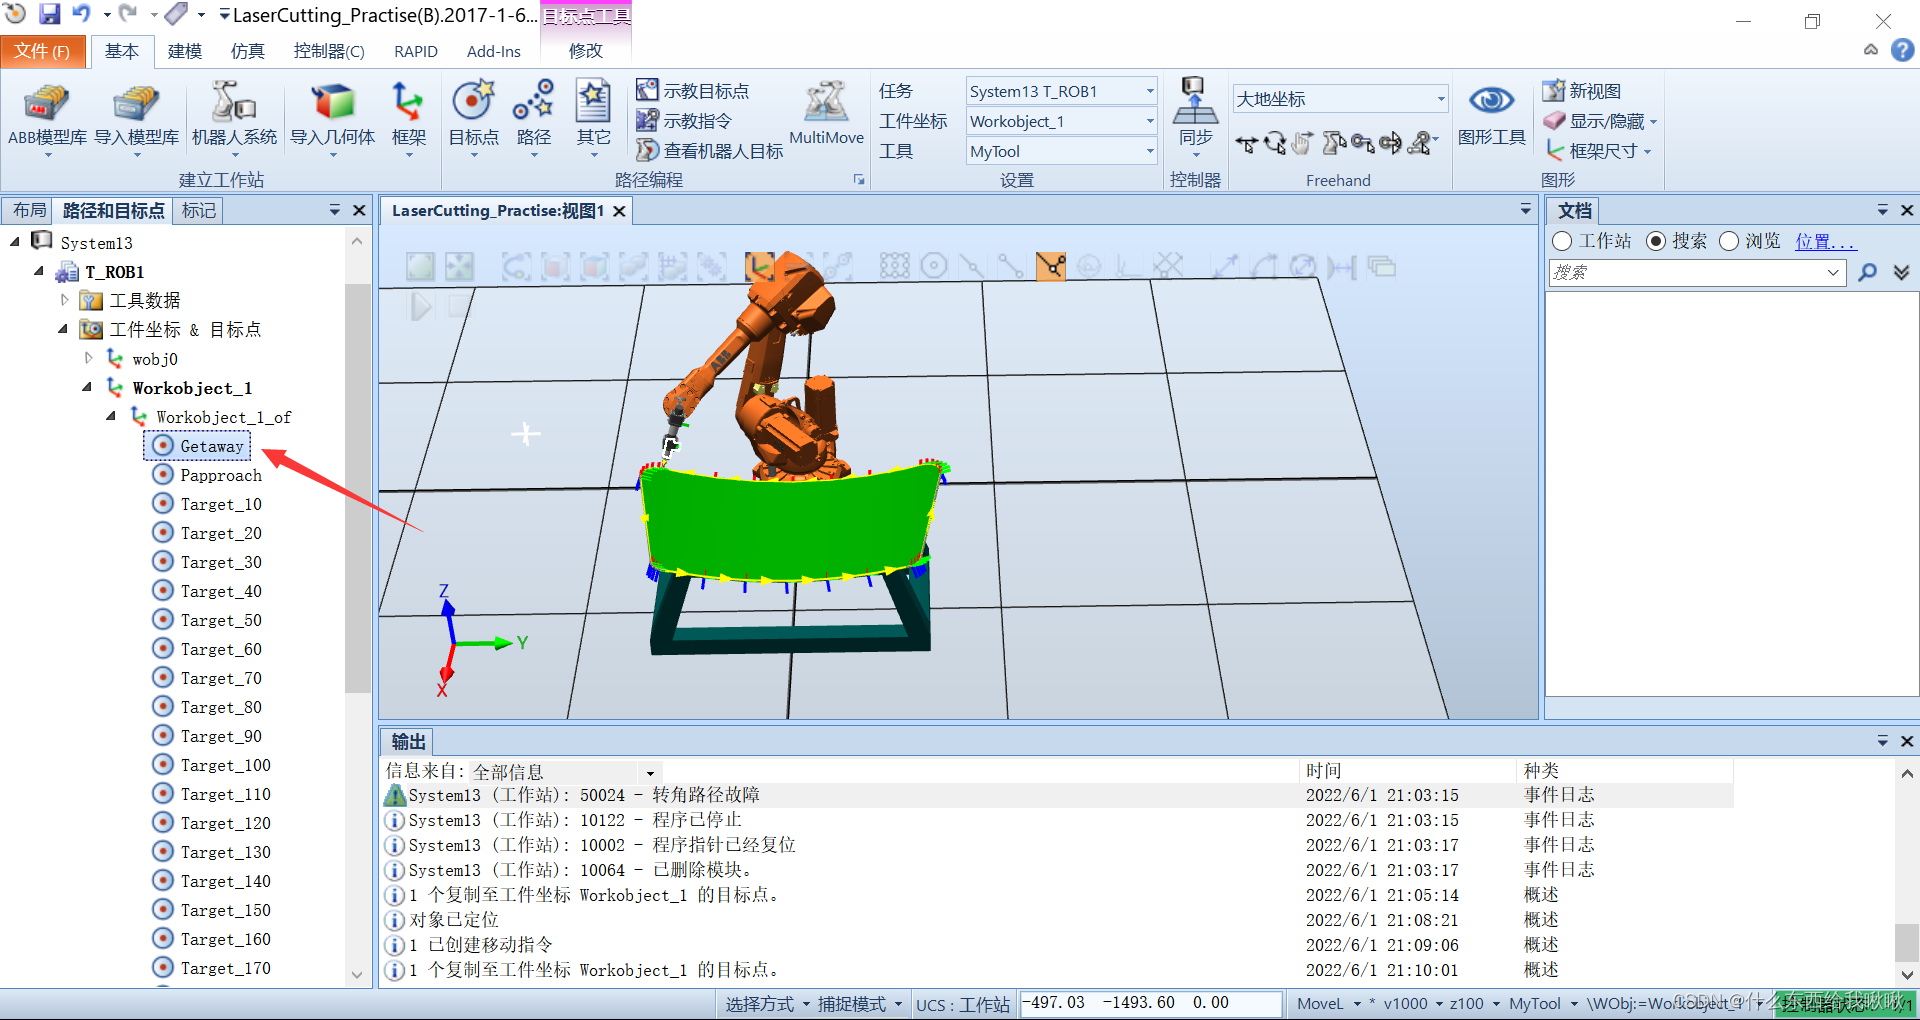The height and width of the screenshot is (1020, 1920).
Task: Collapse the T_ROB1 tree node
Action: [x=39, y=271]
